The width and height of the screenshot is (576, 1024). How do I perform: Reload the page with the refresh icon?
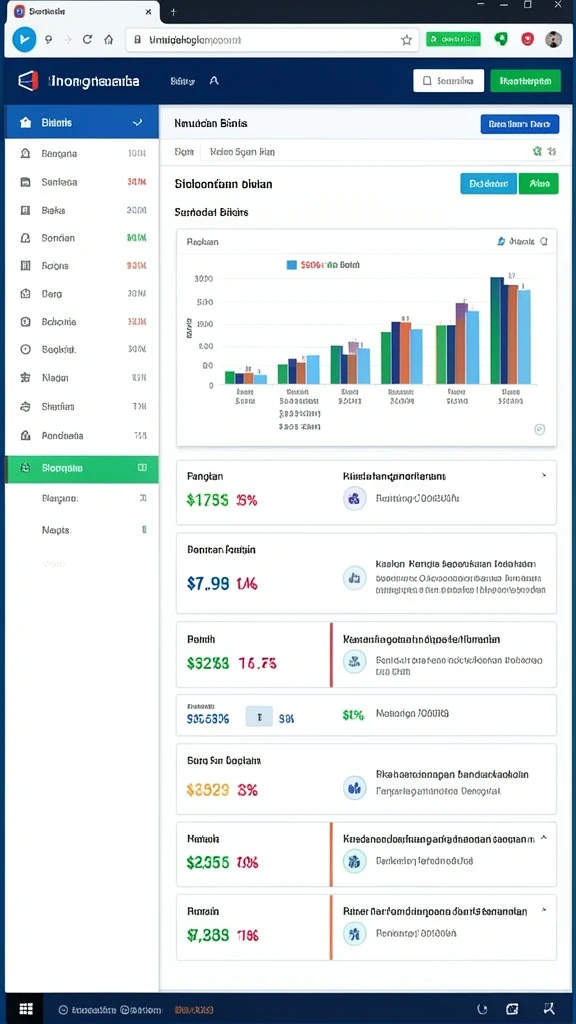tap(87, 39)
